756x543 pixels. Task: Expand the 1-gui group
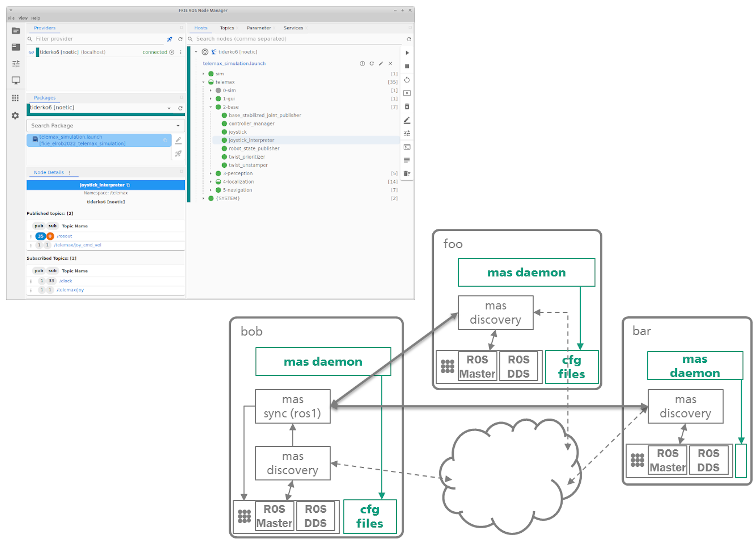211,98
